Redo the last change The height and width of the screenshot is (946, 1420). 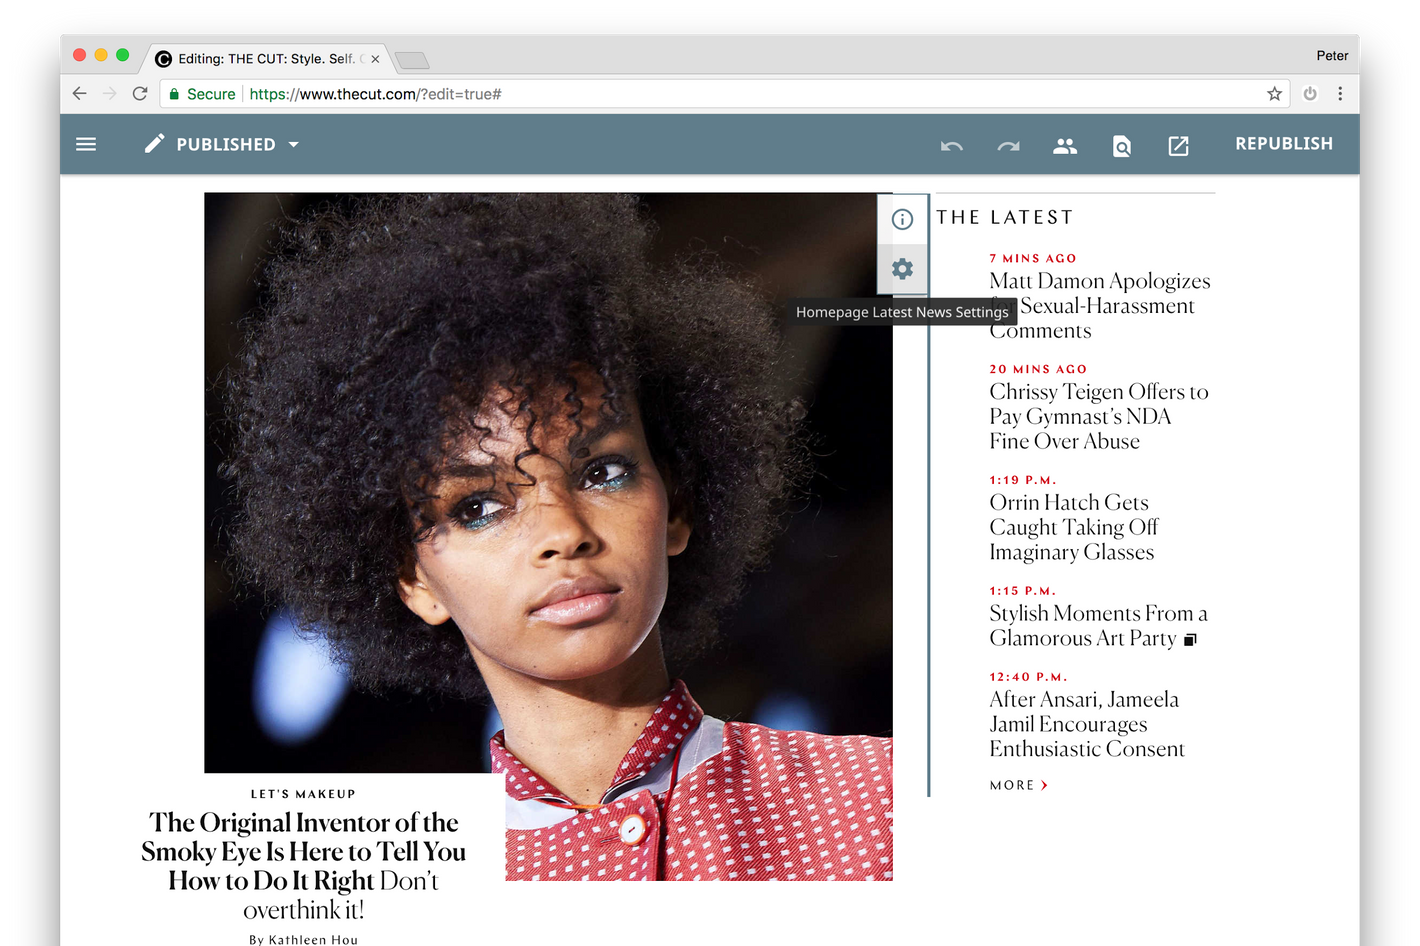pos(1008,146)
